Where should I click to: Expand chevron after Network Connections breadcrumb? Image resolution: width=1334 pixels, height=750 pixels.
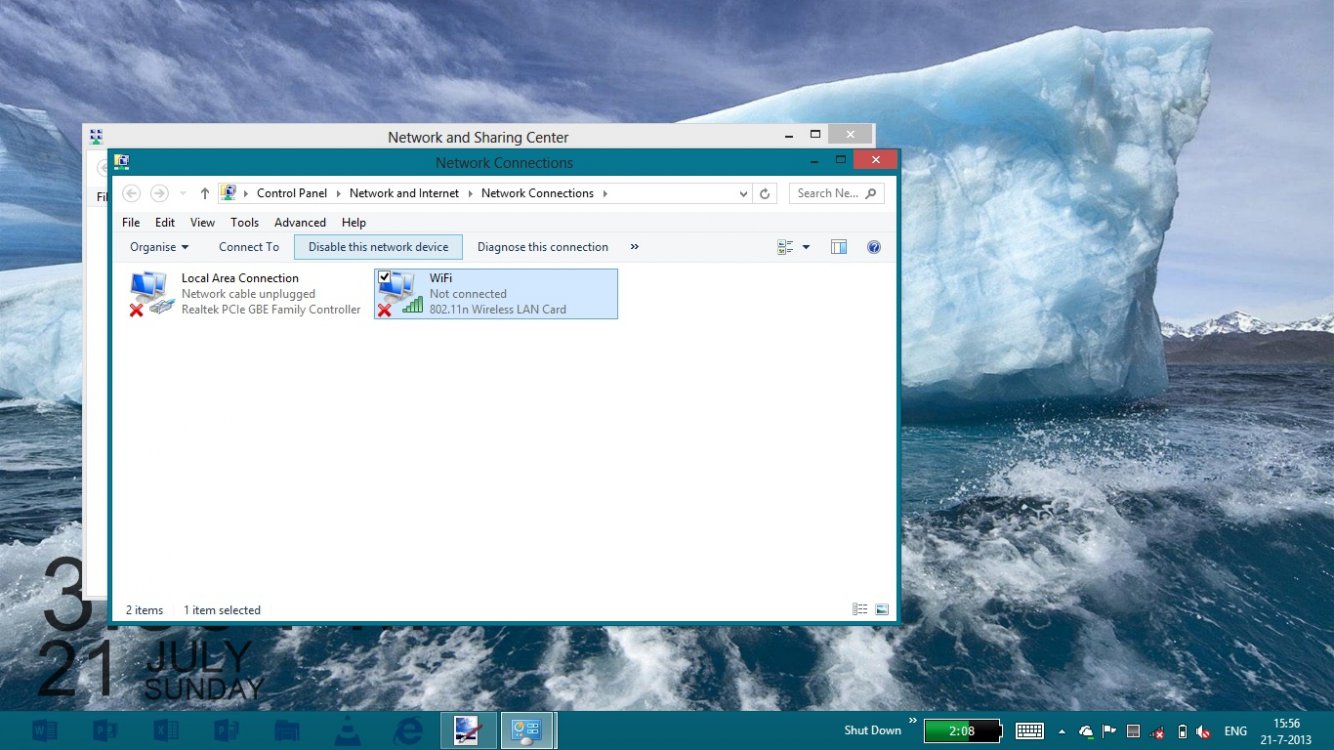point(605,194)
